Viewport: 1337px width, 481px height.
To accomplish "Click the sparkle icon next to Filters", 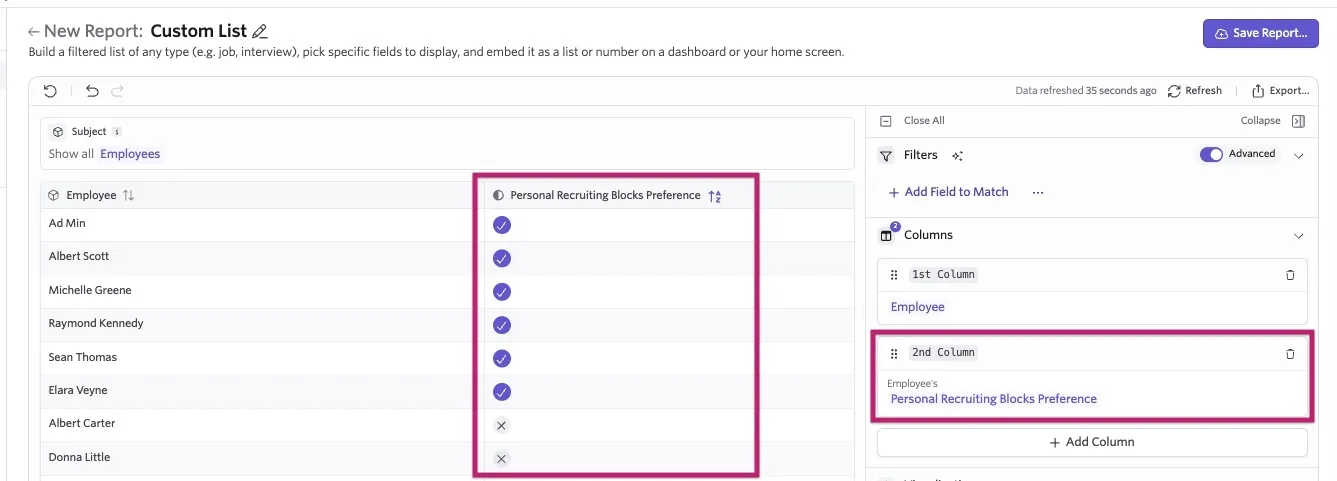I will click(957, 156).
